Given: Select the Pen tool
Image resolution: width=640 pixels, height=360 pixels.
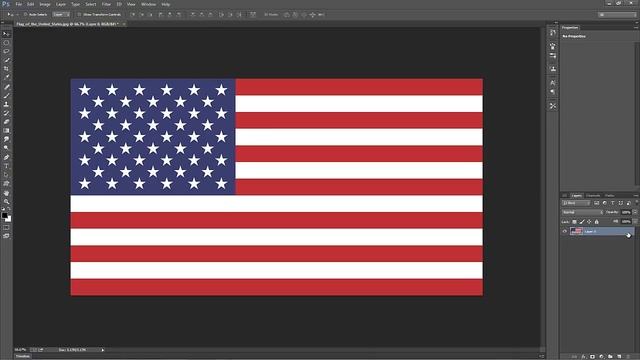Looking at the screenshot, I should coord(6,158).
